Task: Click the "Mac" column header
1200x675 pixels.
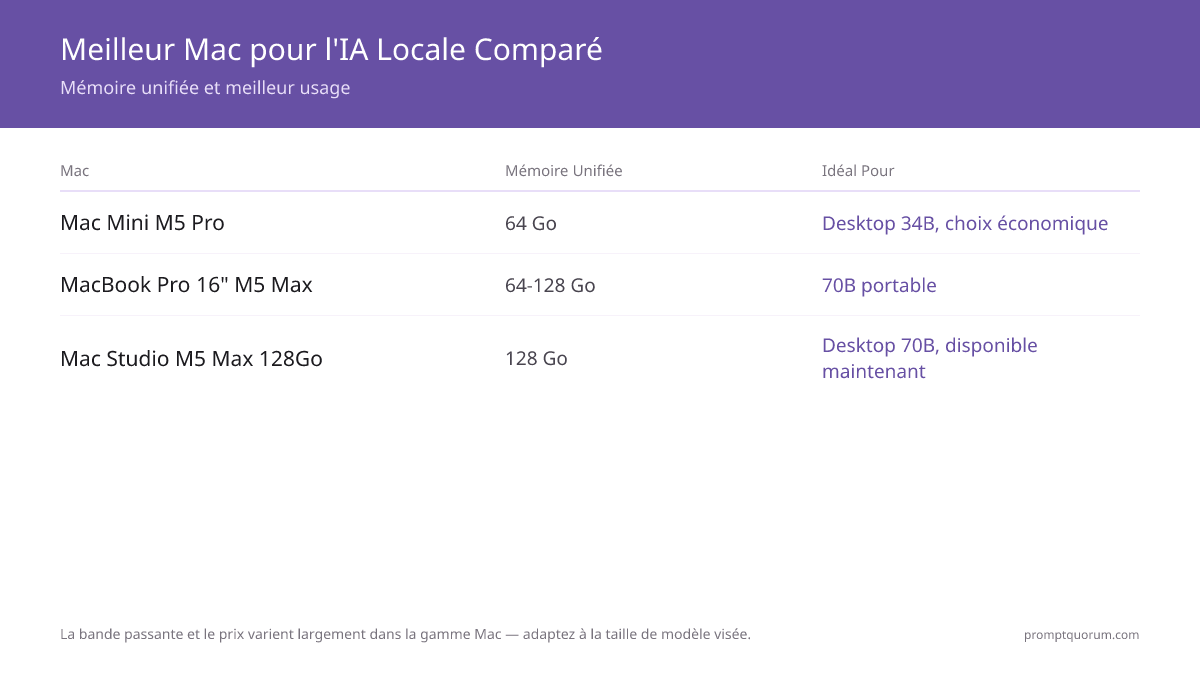Action: click(x=75, y=171)
